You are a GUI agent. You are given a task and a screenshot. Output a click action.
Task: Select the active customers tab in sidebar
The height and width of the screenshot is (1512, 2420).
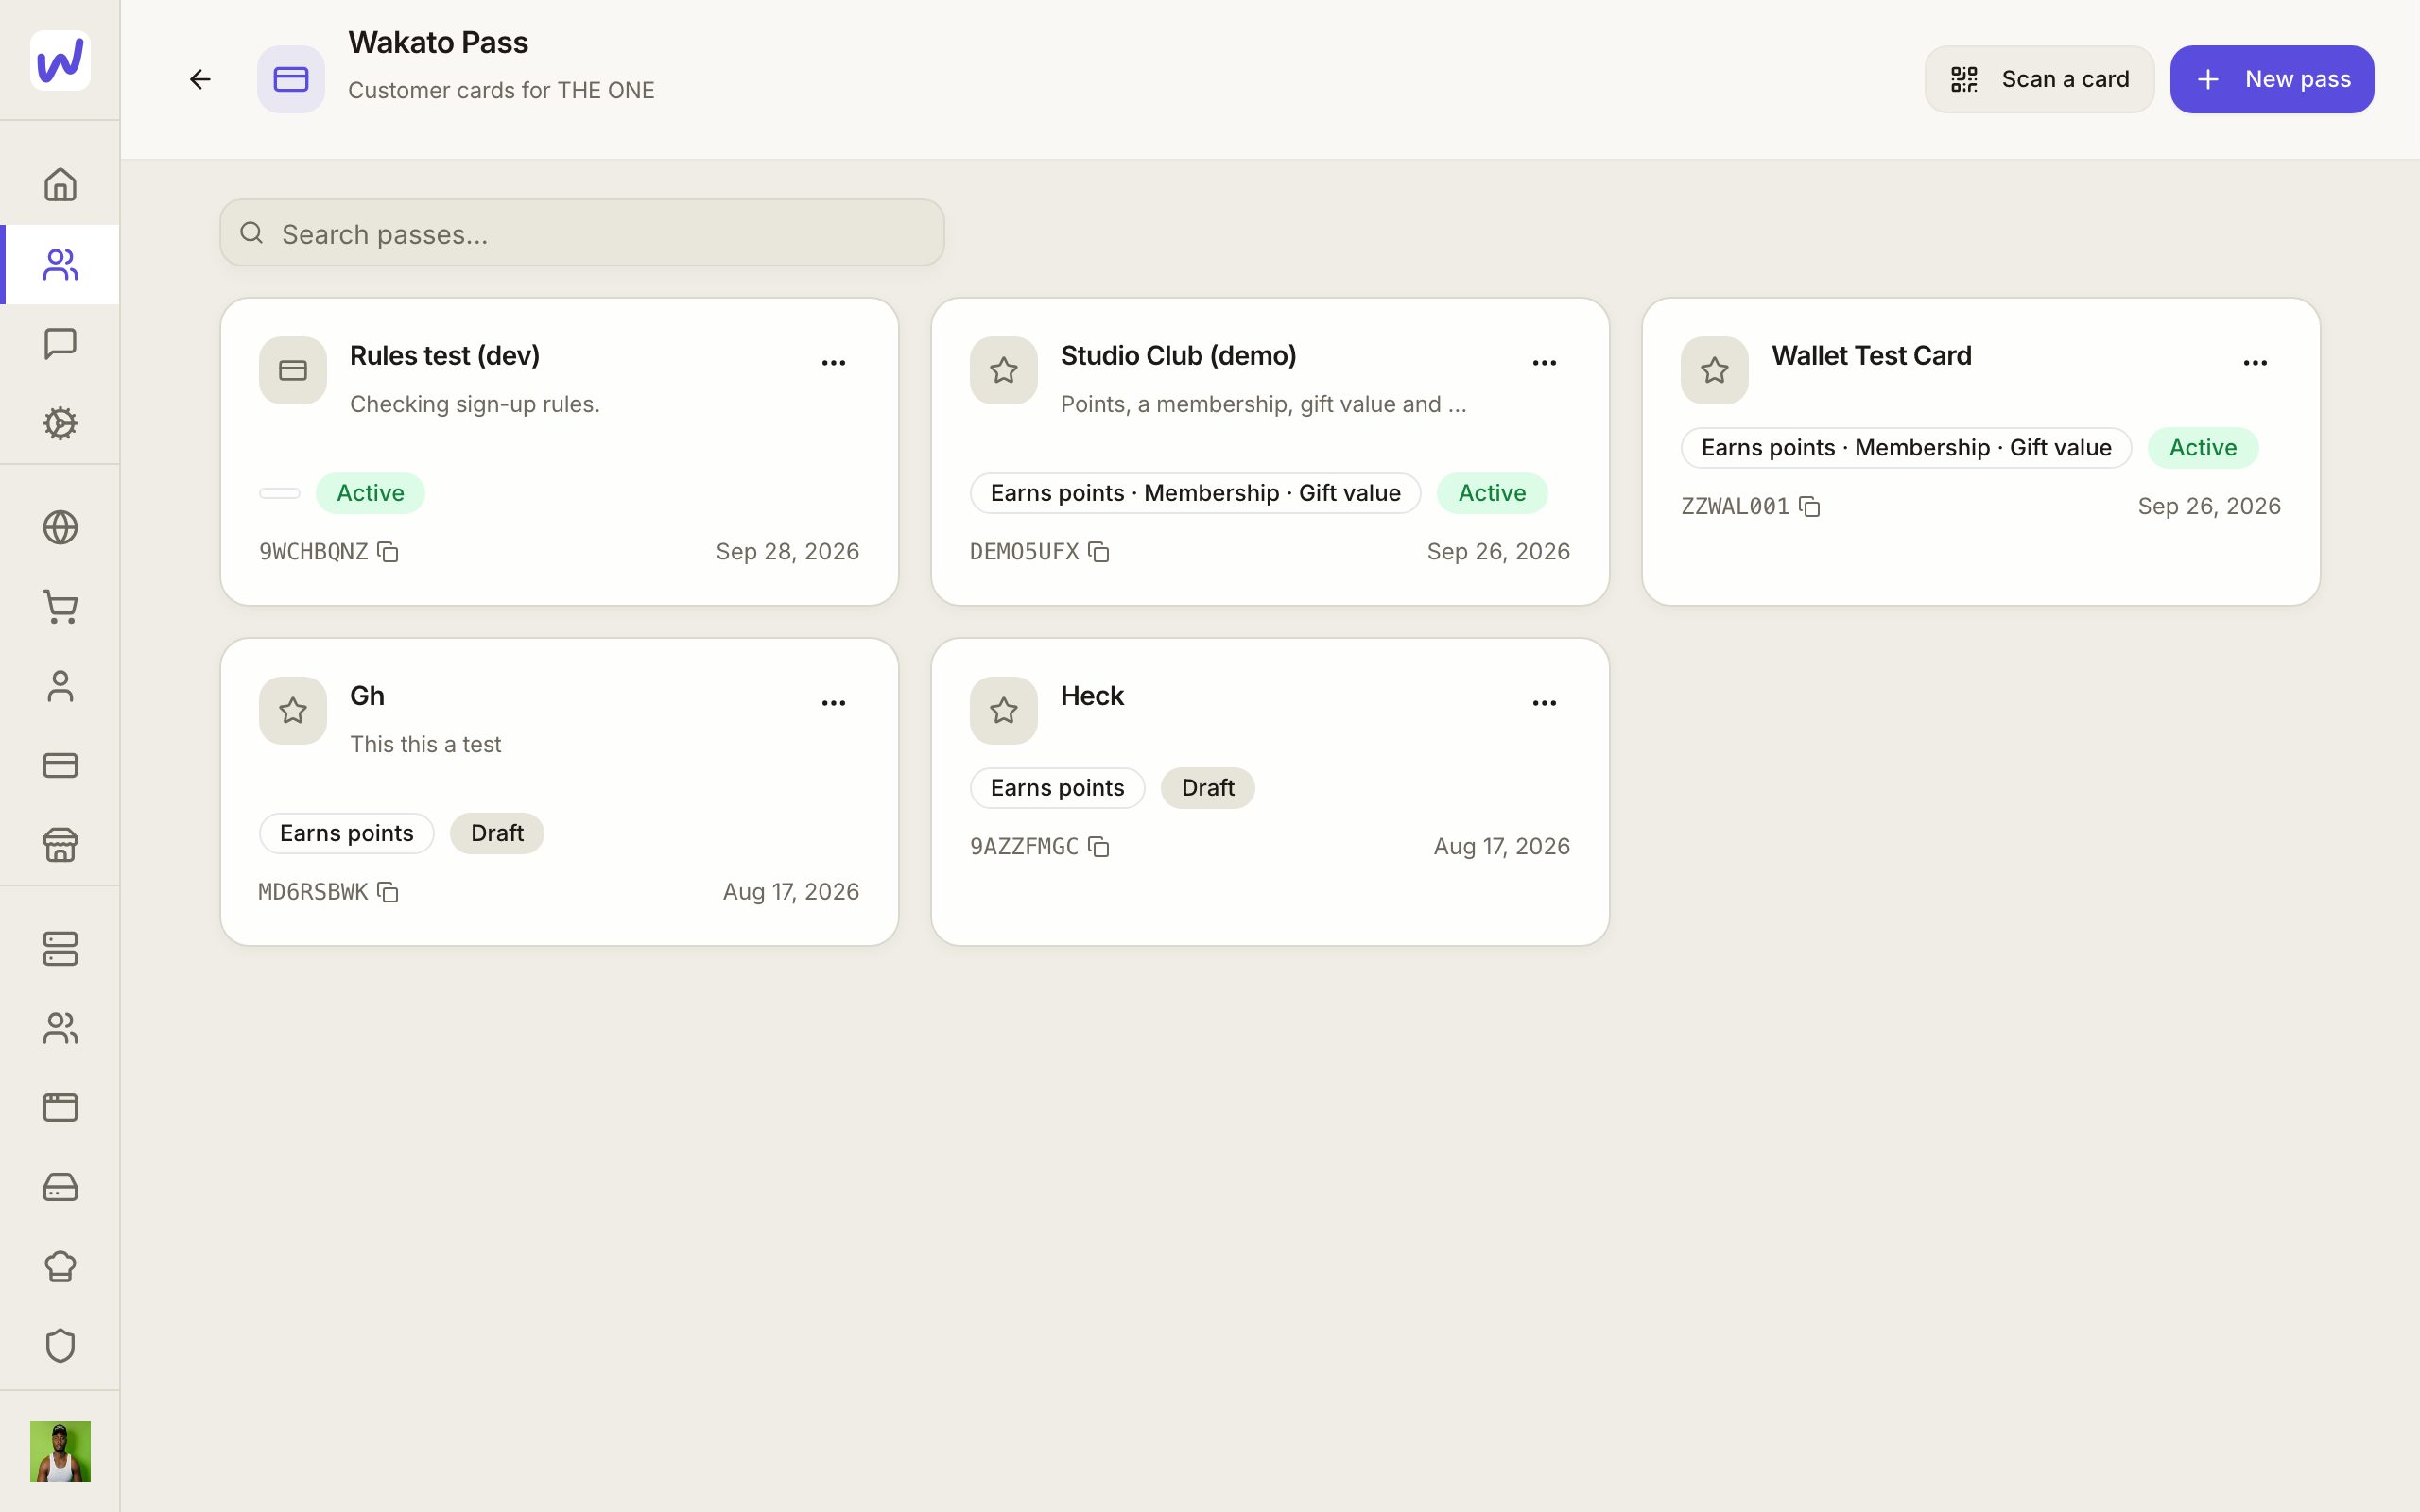tap(60, 264)
